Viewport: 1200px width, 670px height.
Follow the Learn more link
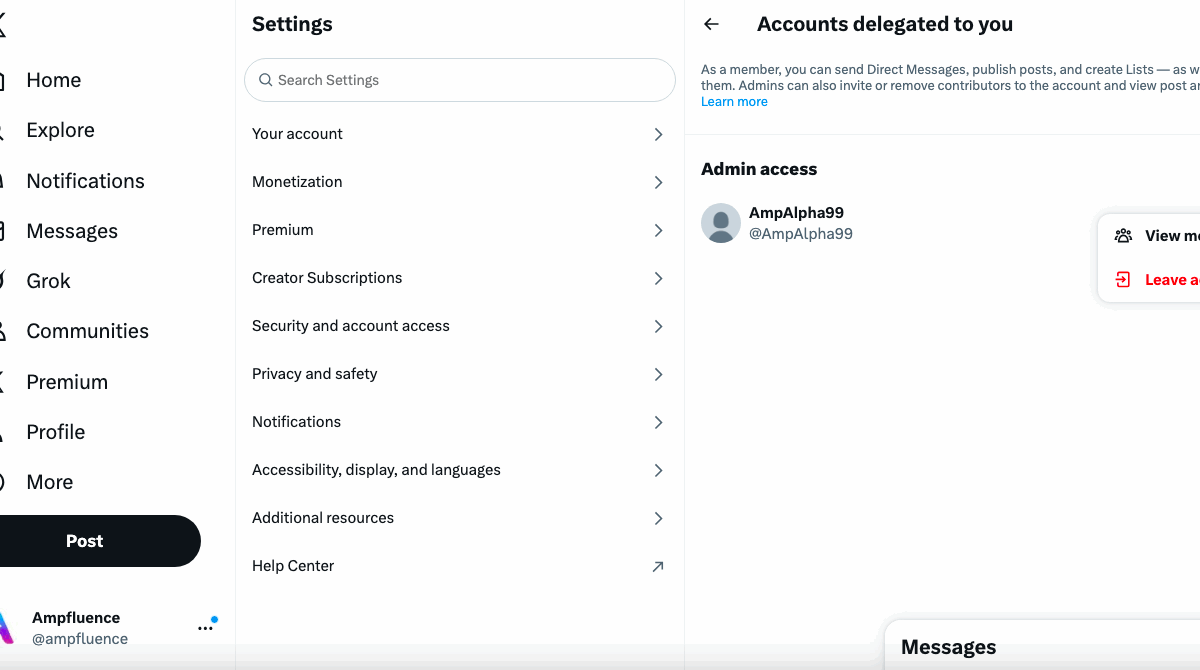pyautogui.click(x=734, y=102)
